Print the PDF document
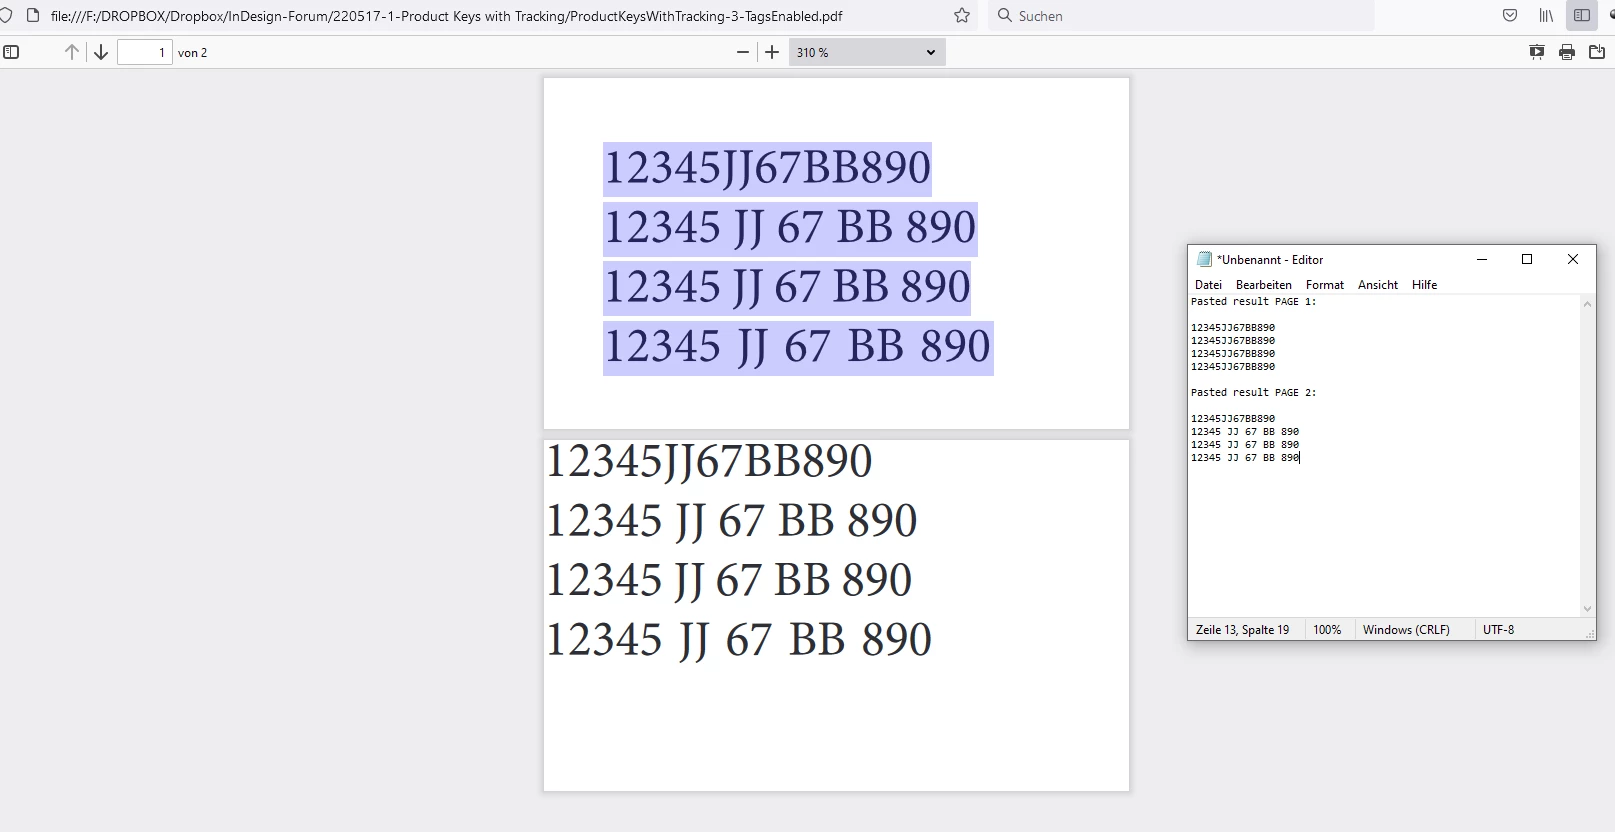Viewport: 1615px width, 832px height. [x=1567, y=52]
